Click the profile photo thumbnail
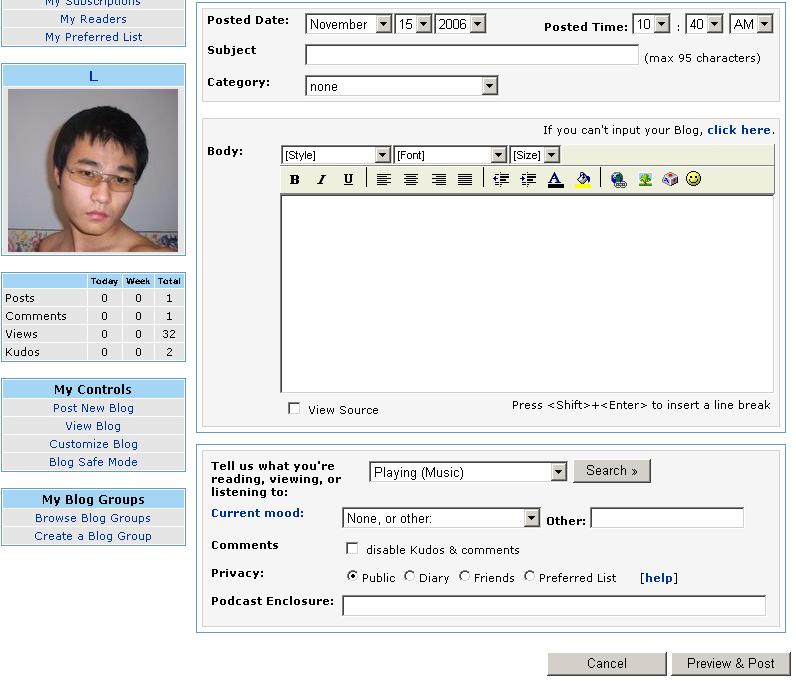The height and width of the screenshot is (681, 796). pos(93,170)
